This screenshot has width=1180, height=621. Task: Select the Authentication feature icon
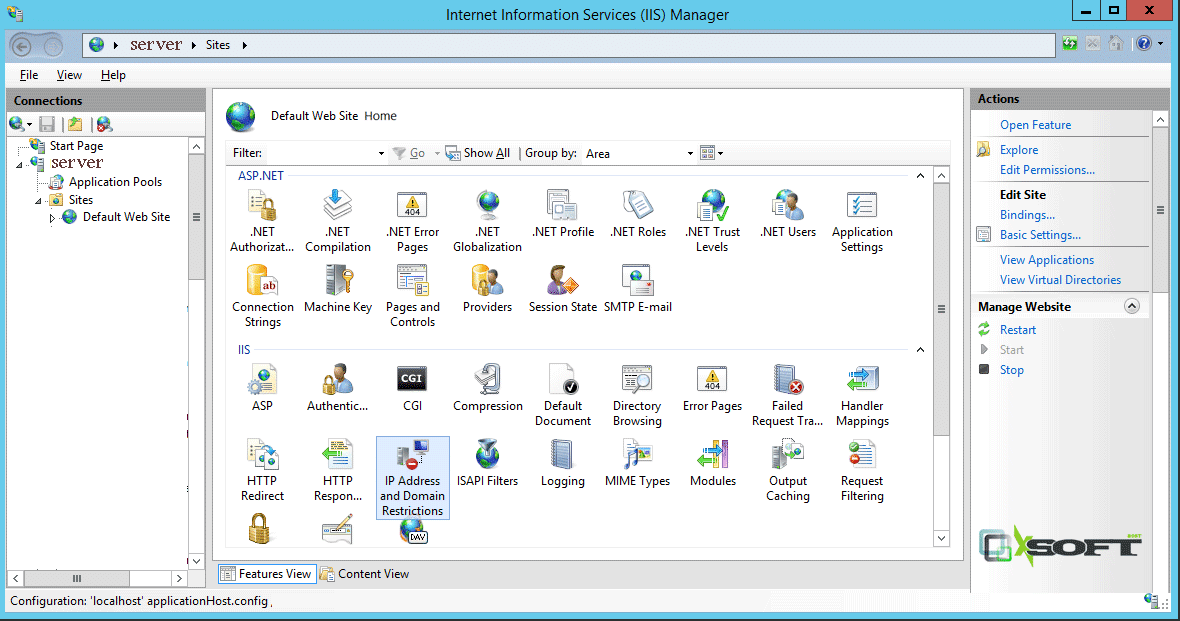pos(338,388)
